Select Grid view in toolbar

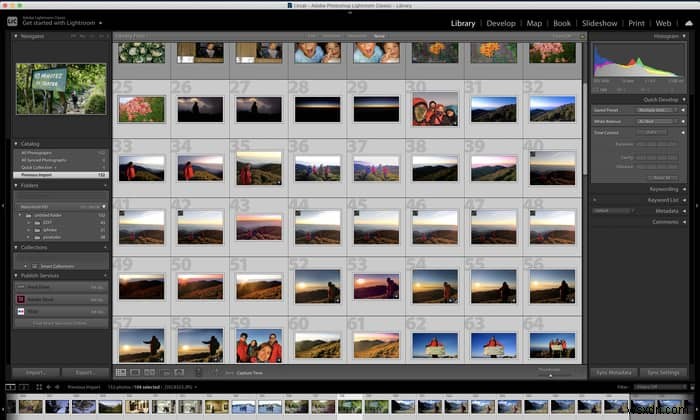pyautogui.click(x=121, y=372)
